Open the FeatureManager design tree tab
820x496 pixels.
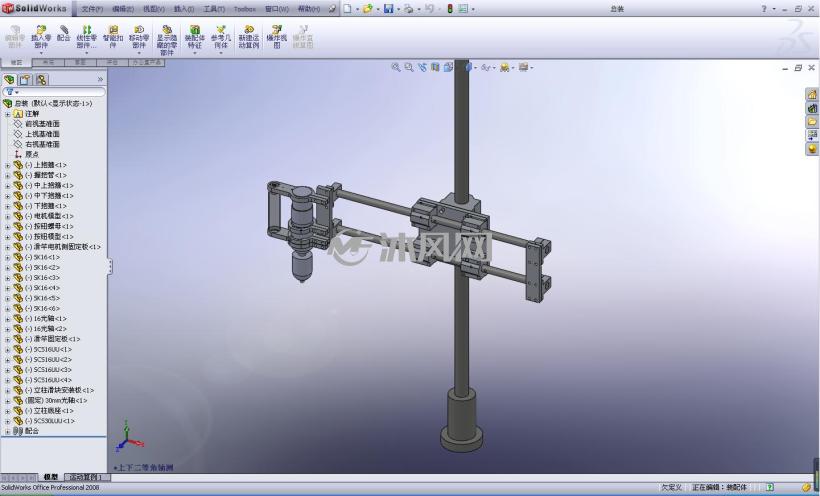9,80
